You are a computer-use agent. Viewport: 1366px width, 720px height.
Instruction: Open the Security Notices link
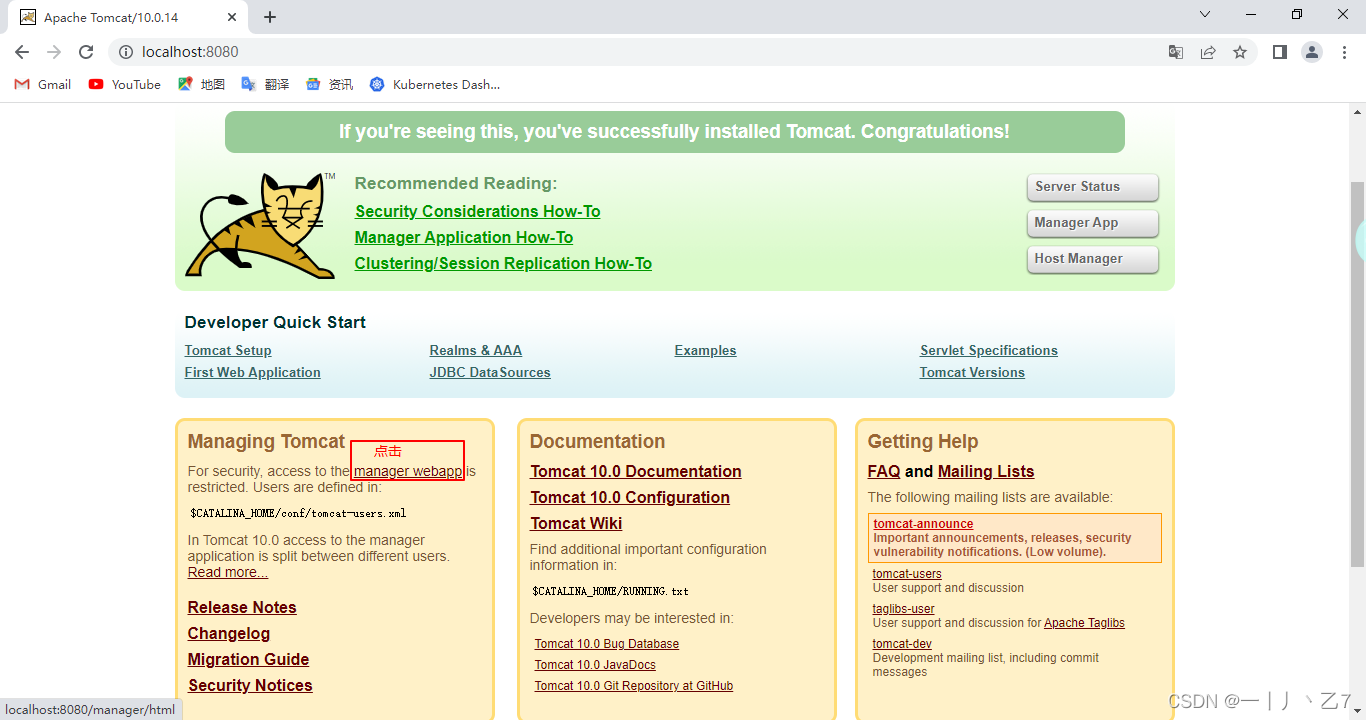click(250, 685)
